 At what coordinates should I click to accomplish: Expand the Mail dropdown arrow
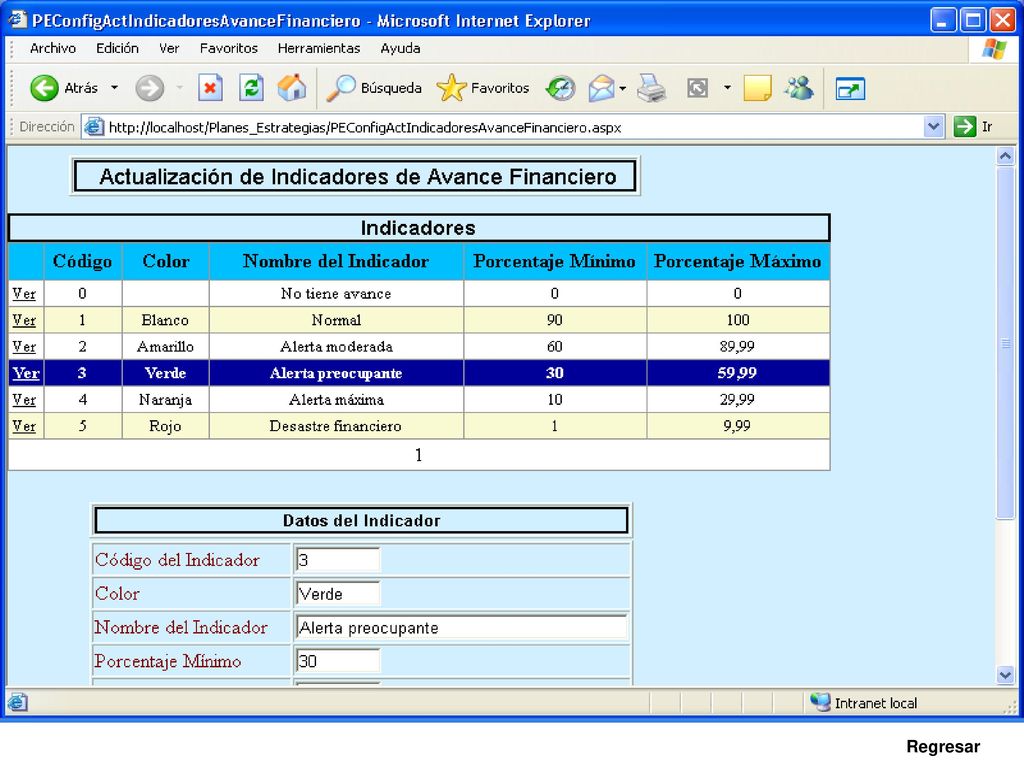point(622,88)
